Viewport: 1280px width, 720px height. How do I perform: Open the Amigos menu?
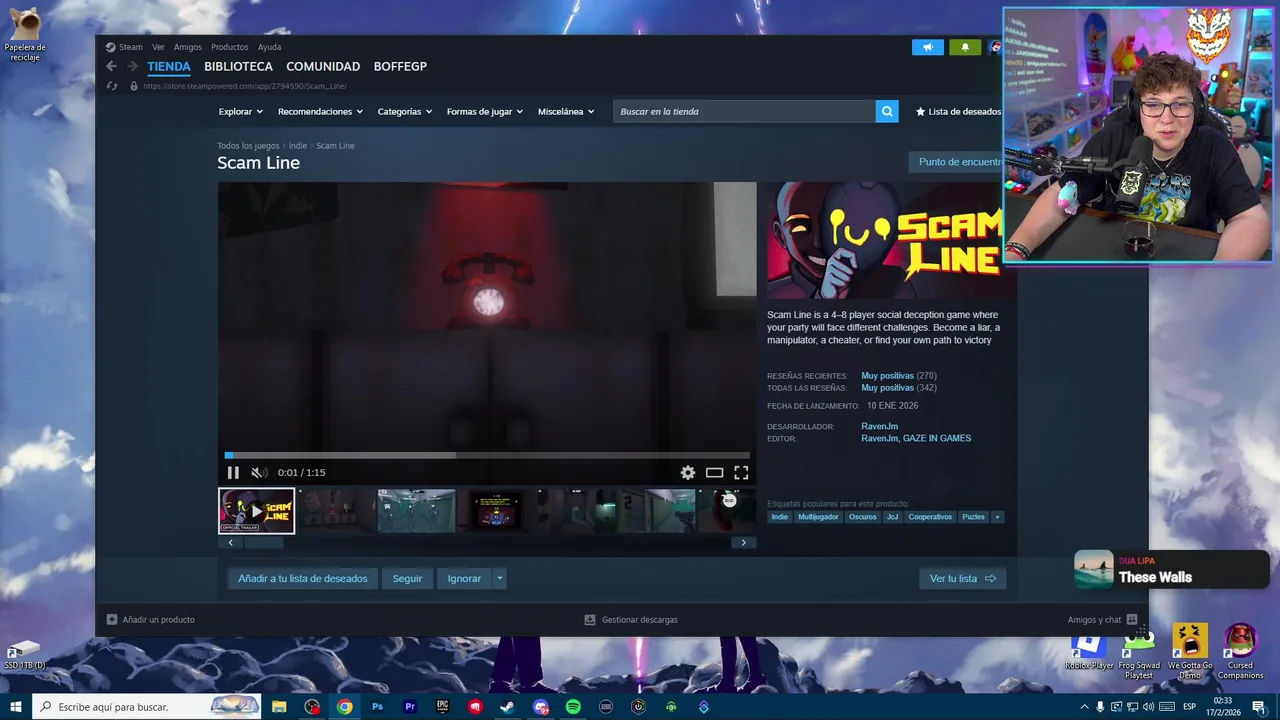click(x=188, y=47)
